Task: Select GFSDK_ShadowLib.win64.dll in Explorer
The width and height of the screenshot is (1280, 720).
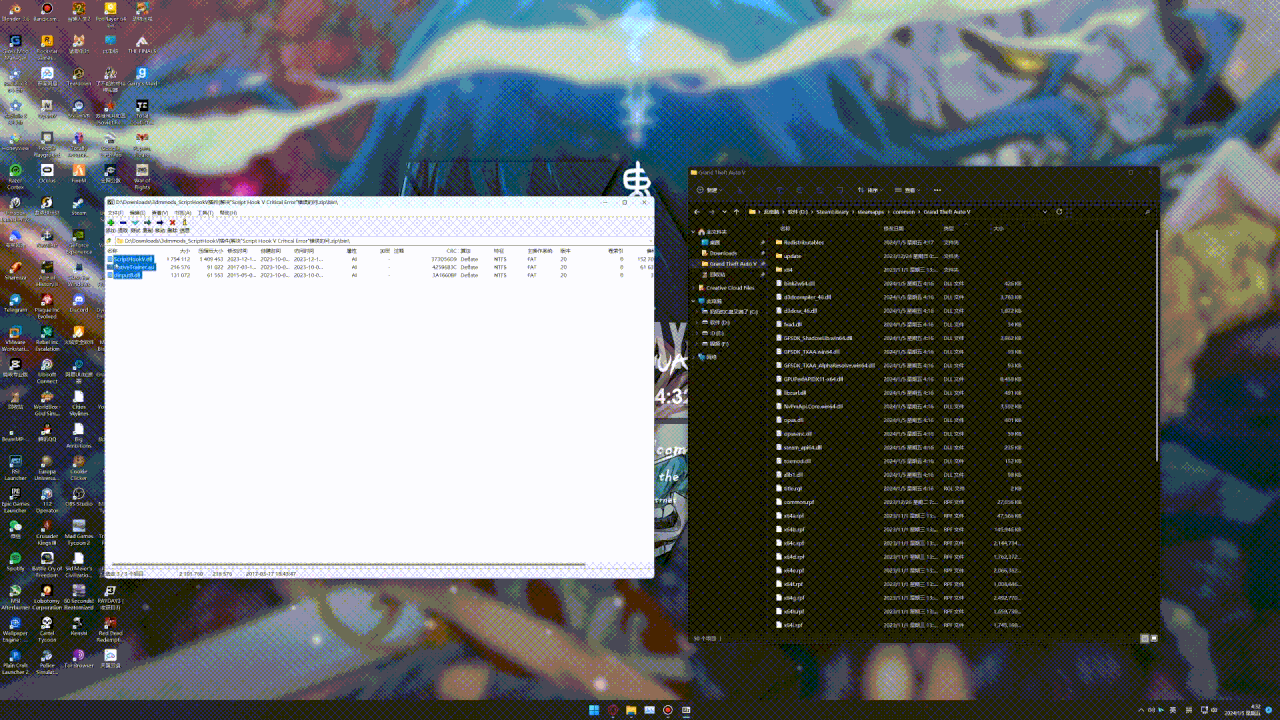Action: point(816,338)
